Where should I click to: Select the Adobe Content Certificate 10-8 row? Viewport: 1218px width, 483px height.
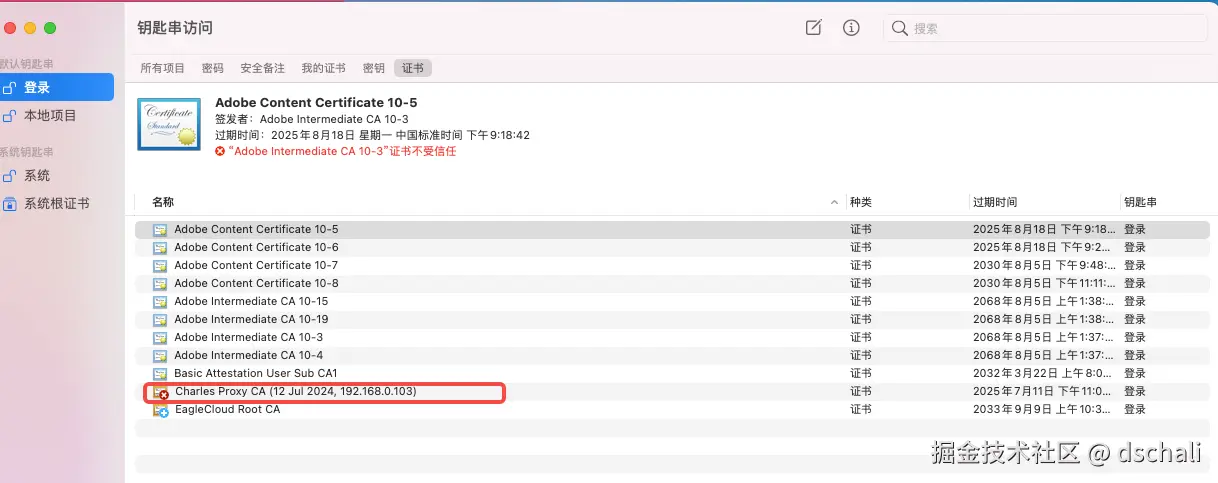point(672,284)
